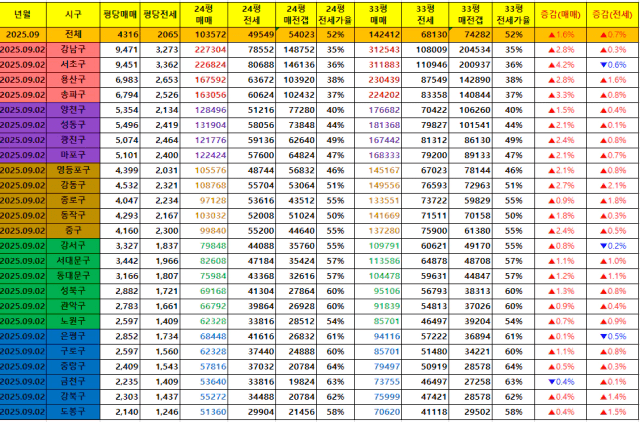The height and width of the screenshot is (422, 640).
Task: Click the 서초구 district cell
Action: [x=73, y=65]
